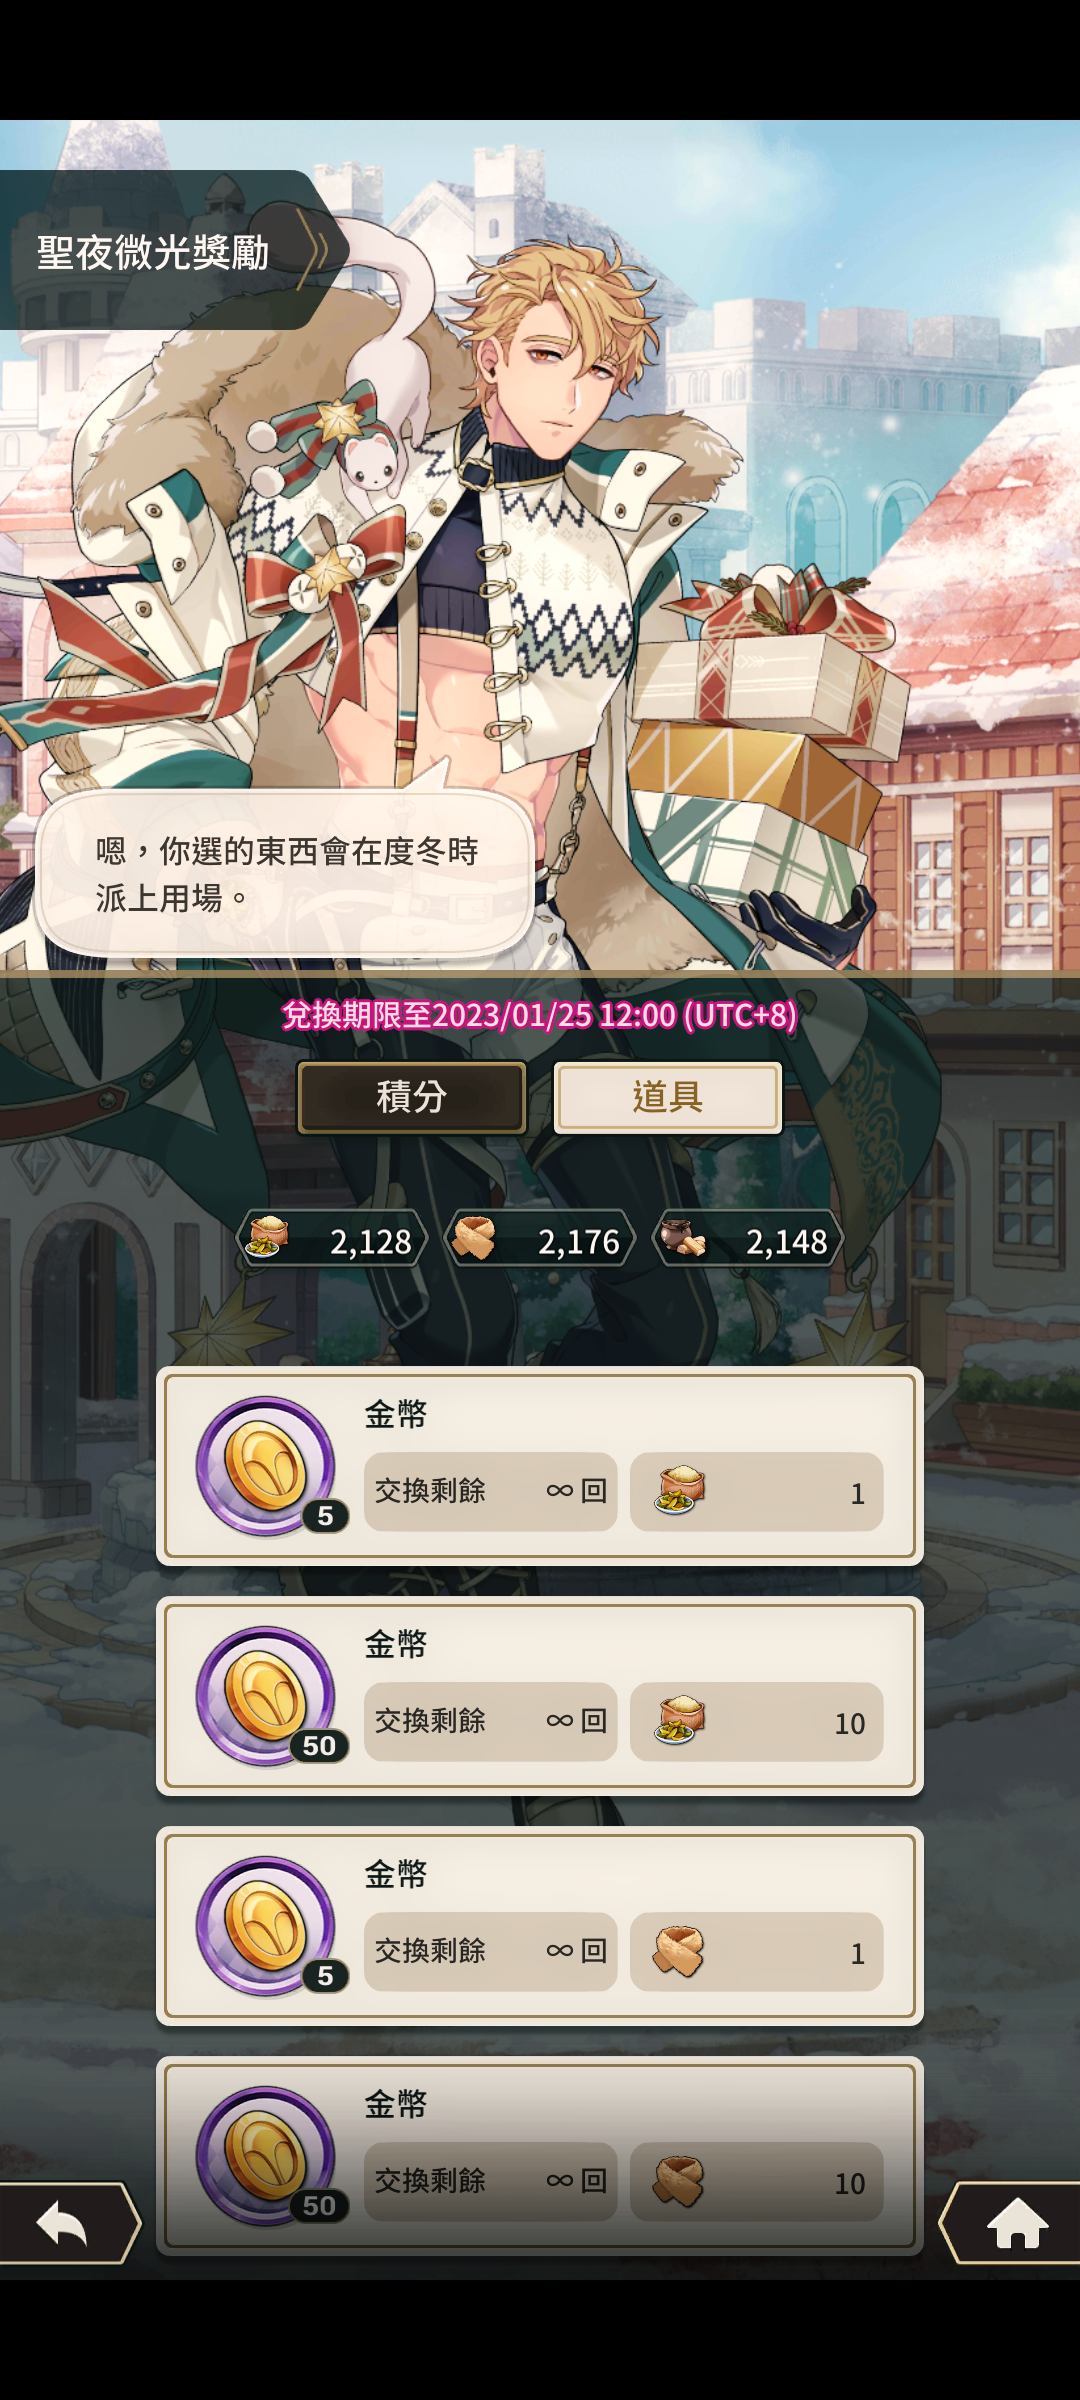Tap the pot currency counter 2,148
1080x2400 pixels.
coord(748,1239)
